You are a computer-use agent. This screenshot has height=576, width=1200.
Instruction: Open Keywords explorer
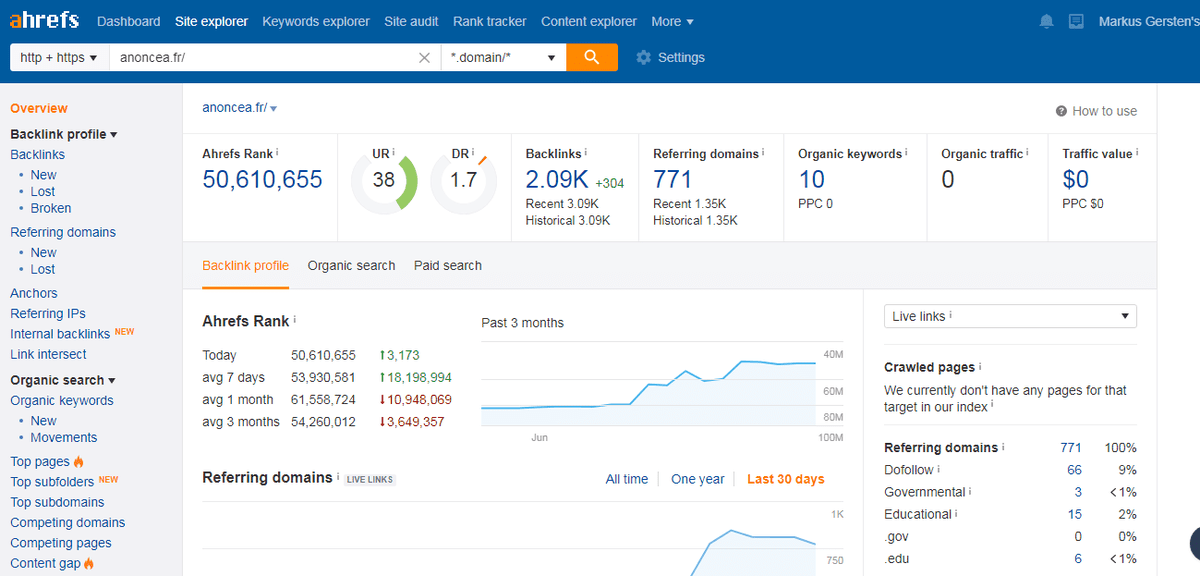click(x=315, y=21)
